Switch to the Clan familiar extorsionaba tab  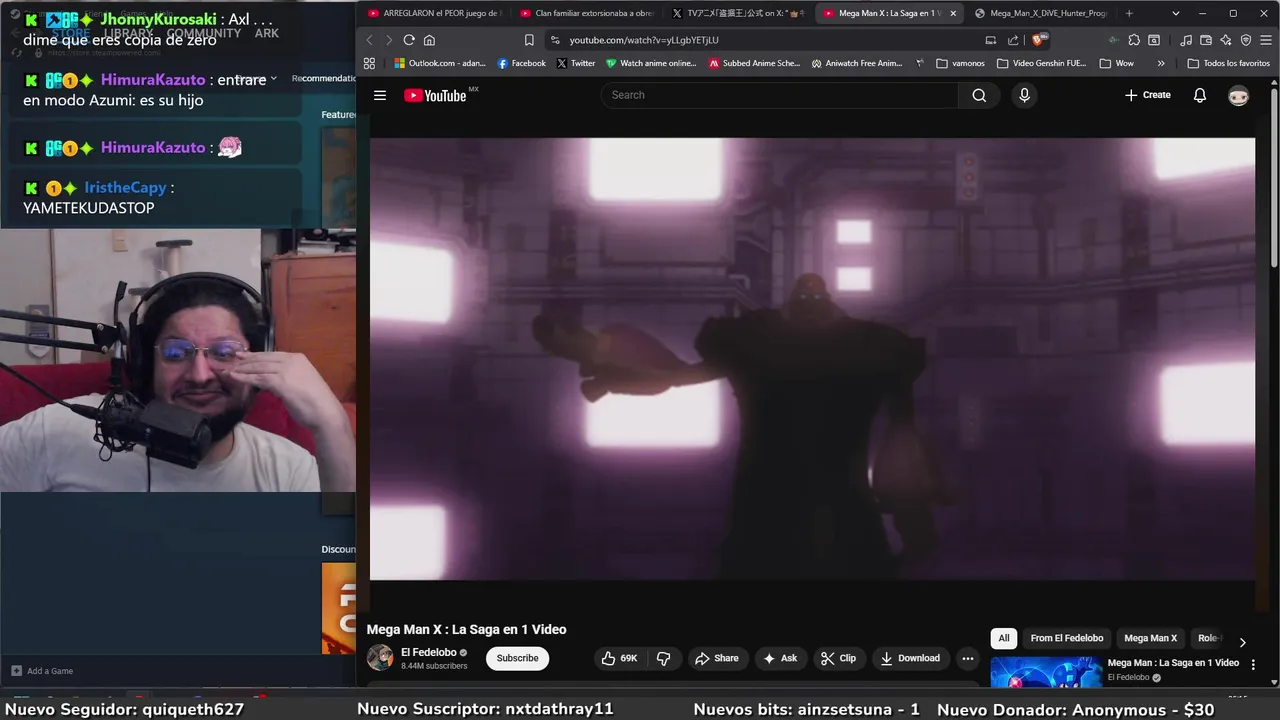[x=587, y=13]
